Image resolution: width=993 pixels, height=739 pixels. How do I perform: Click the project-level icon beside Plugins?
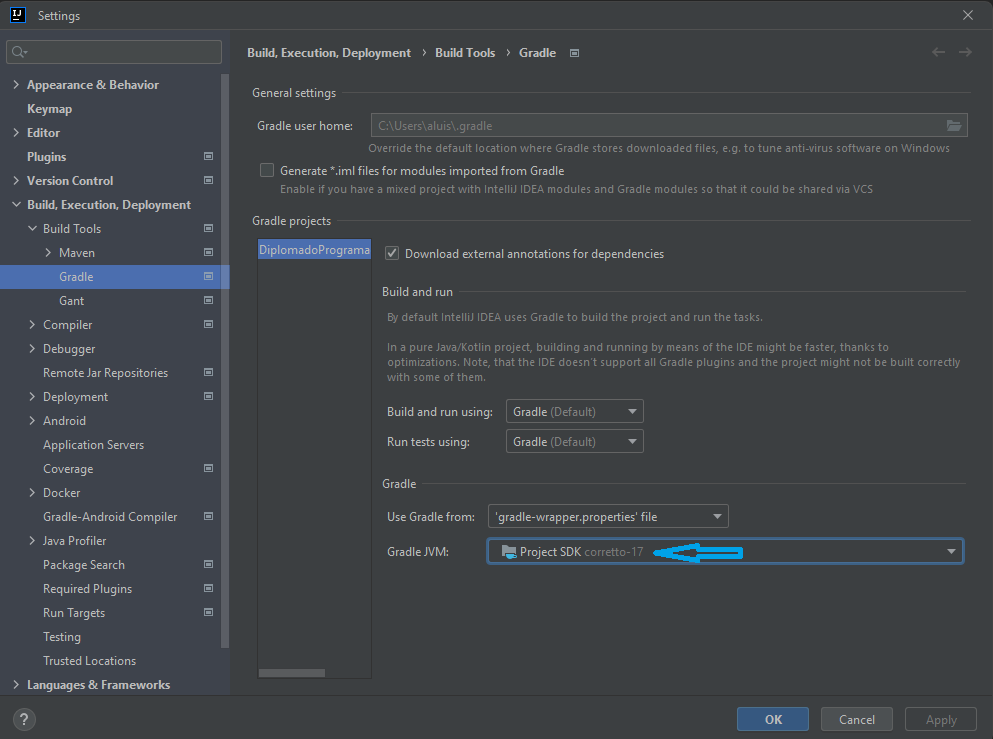click(x=208, y=156)
